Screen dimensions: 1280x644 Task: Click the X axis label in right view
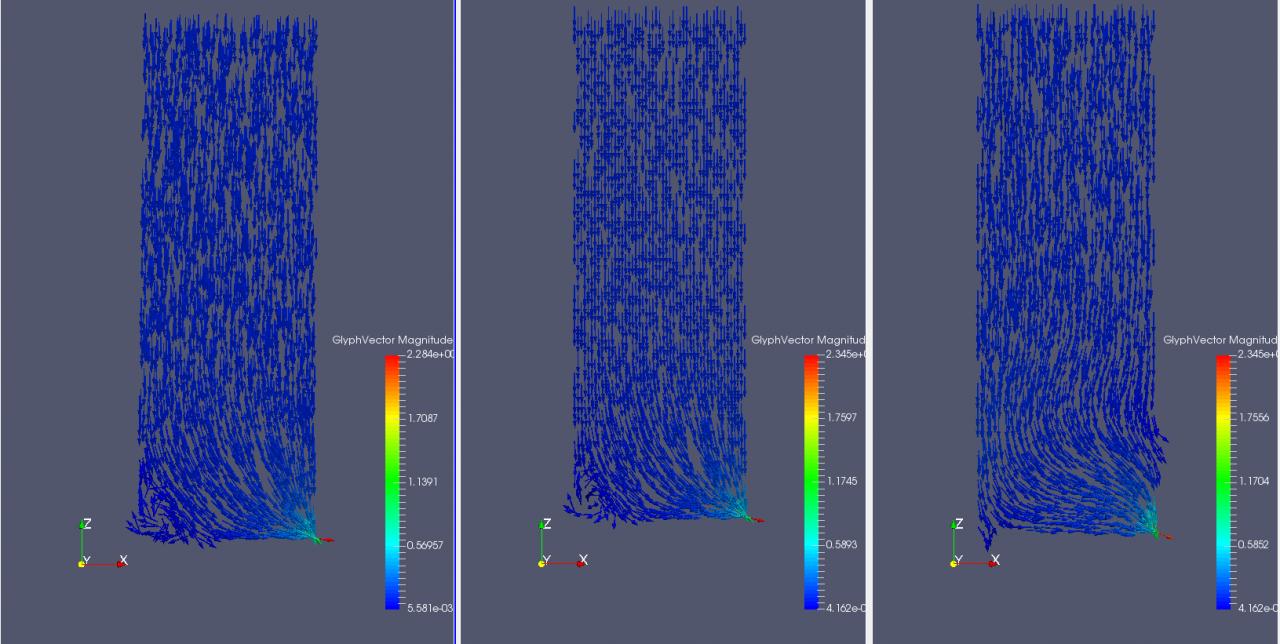click(997, 560)
